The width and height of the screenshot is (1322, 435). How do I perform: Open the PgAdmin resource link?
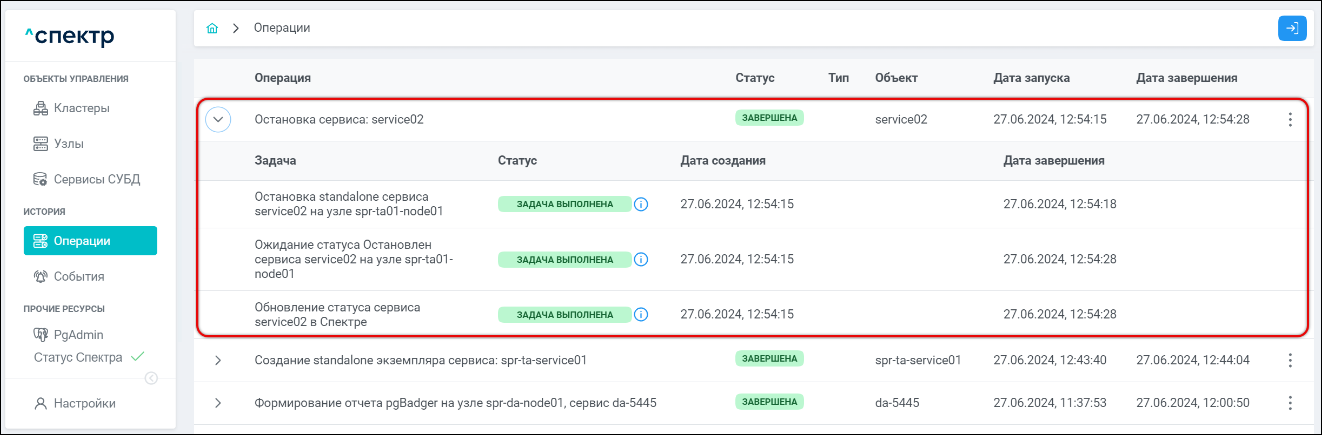coord(78,335)
